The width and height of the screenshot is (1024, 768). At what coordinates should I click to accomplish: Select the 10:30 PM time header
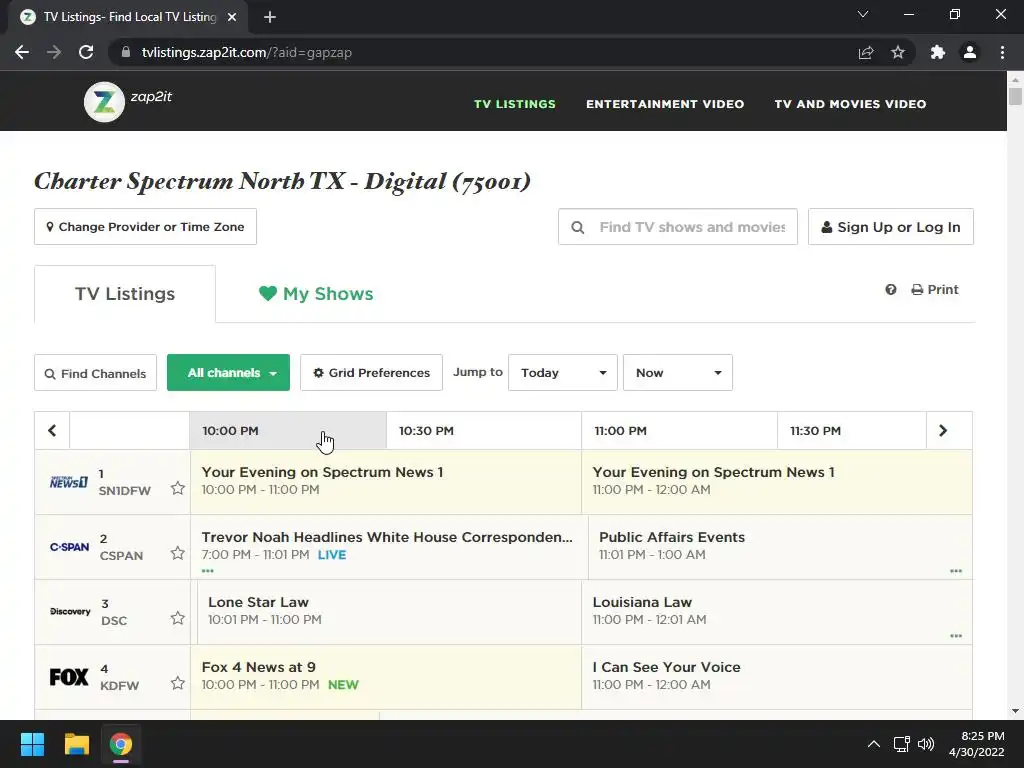[x=484, y=430]
